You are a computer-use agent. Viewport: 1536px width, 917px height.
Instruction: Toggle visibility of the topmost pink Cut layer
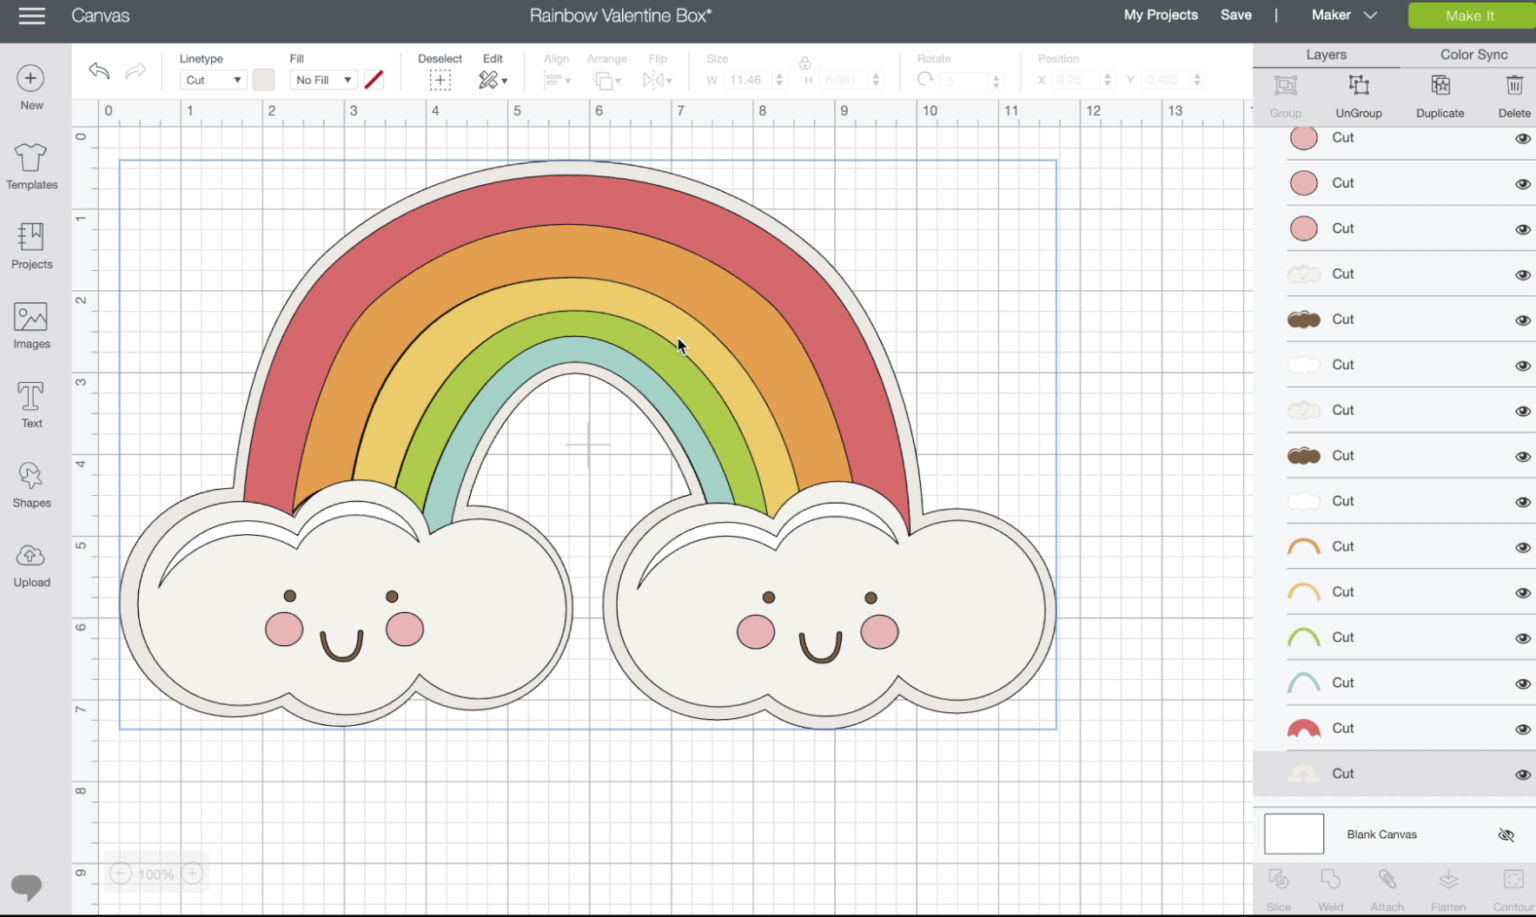[1522, 138]
